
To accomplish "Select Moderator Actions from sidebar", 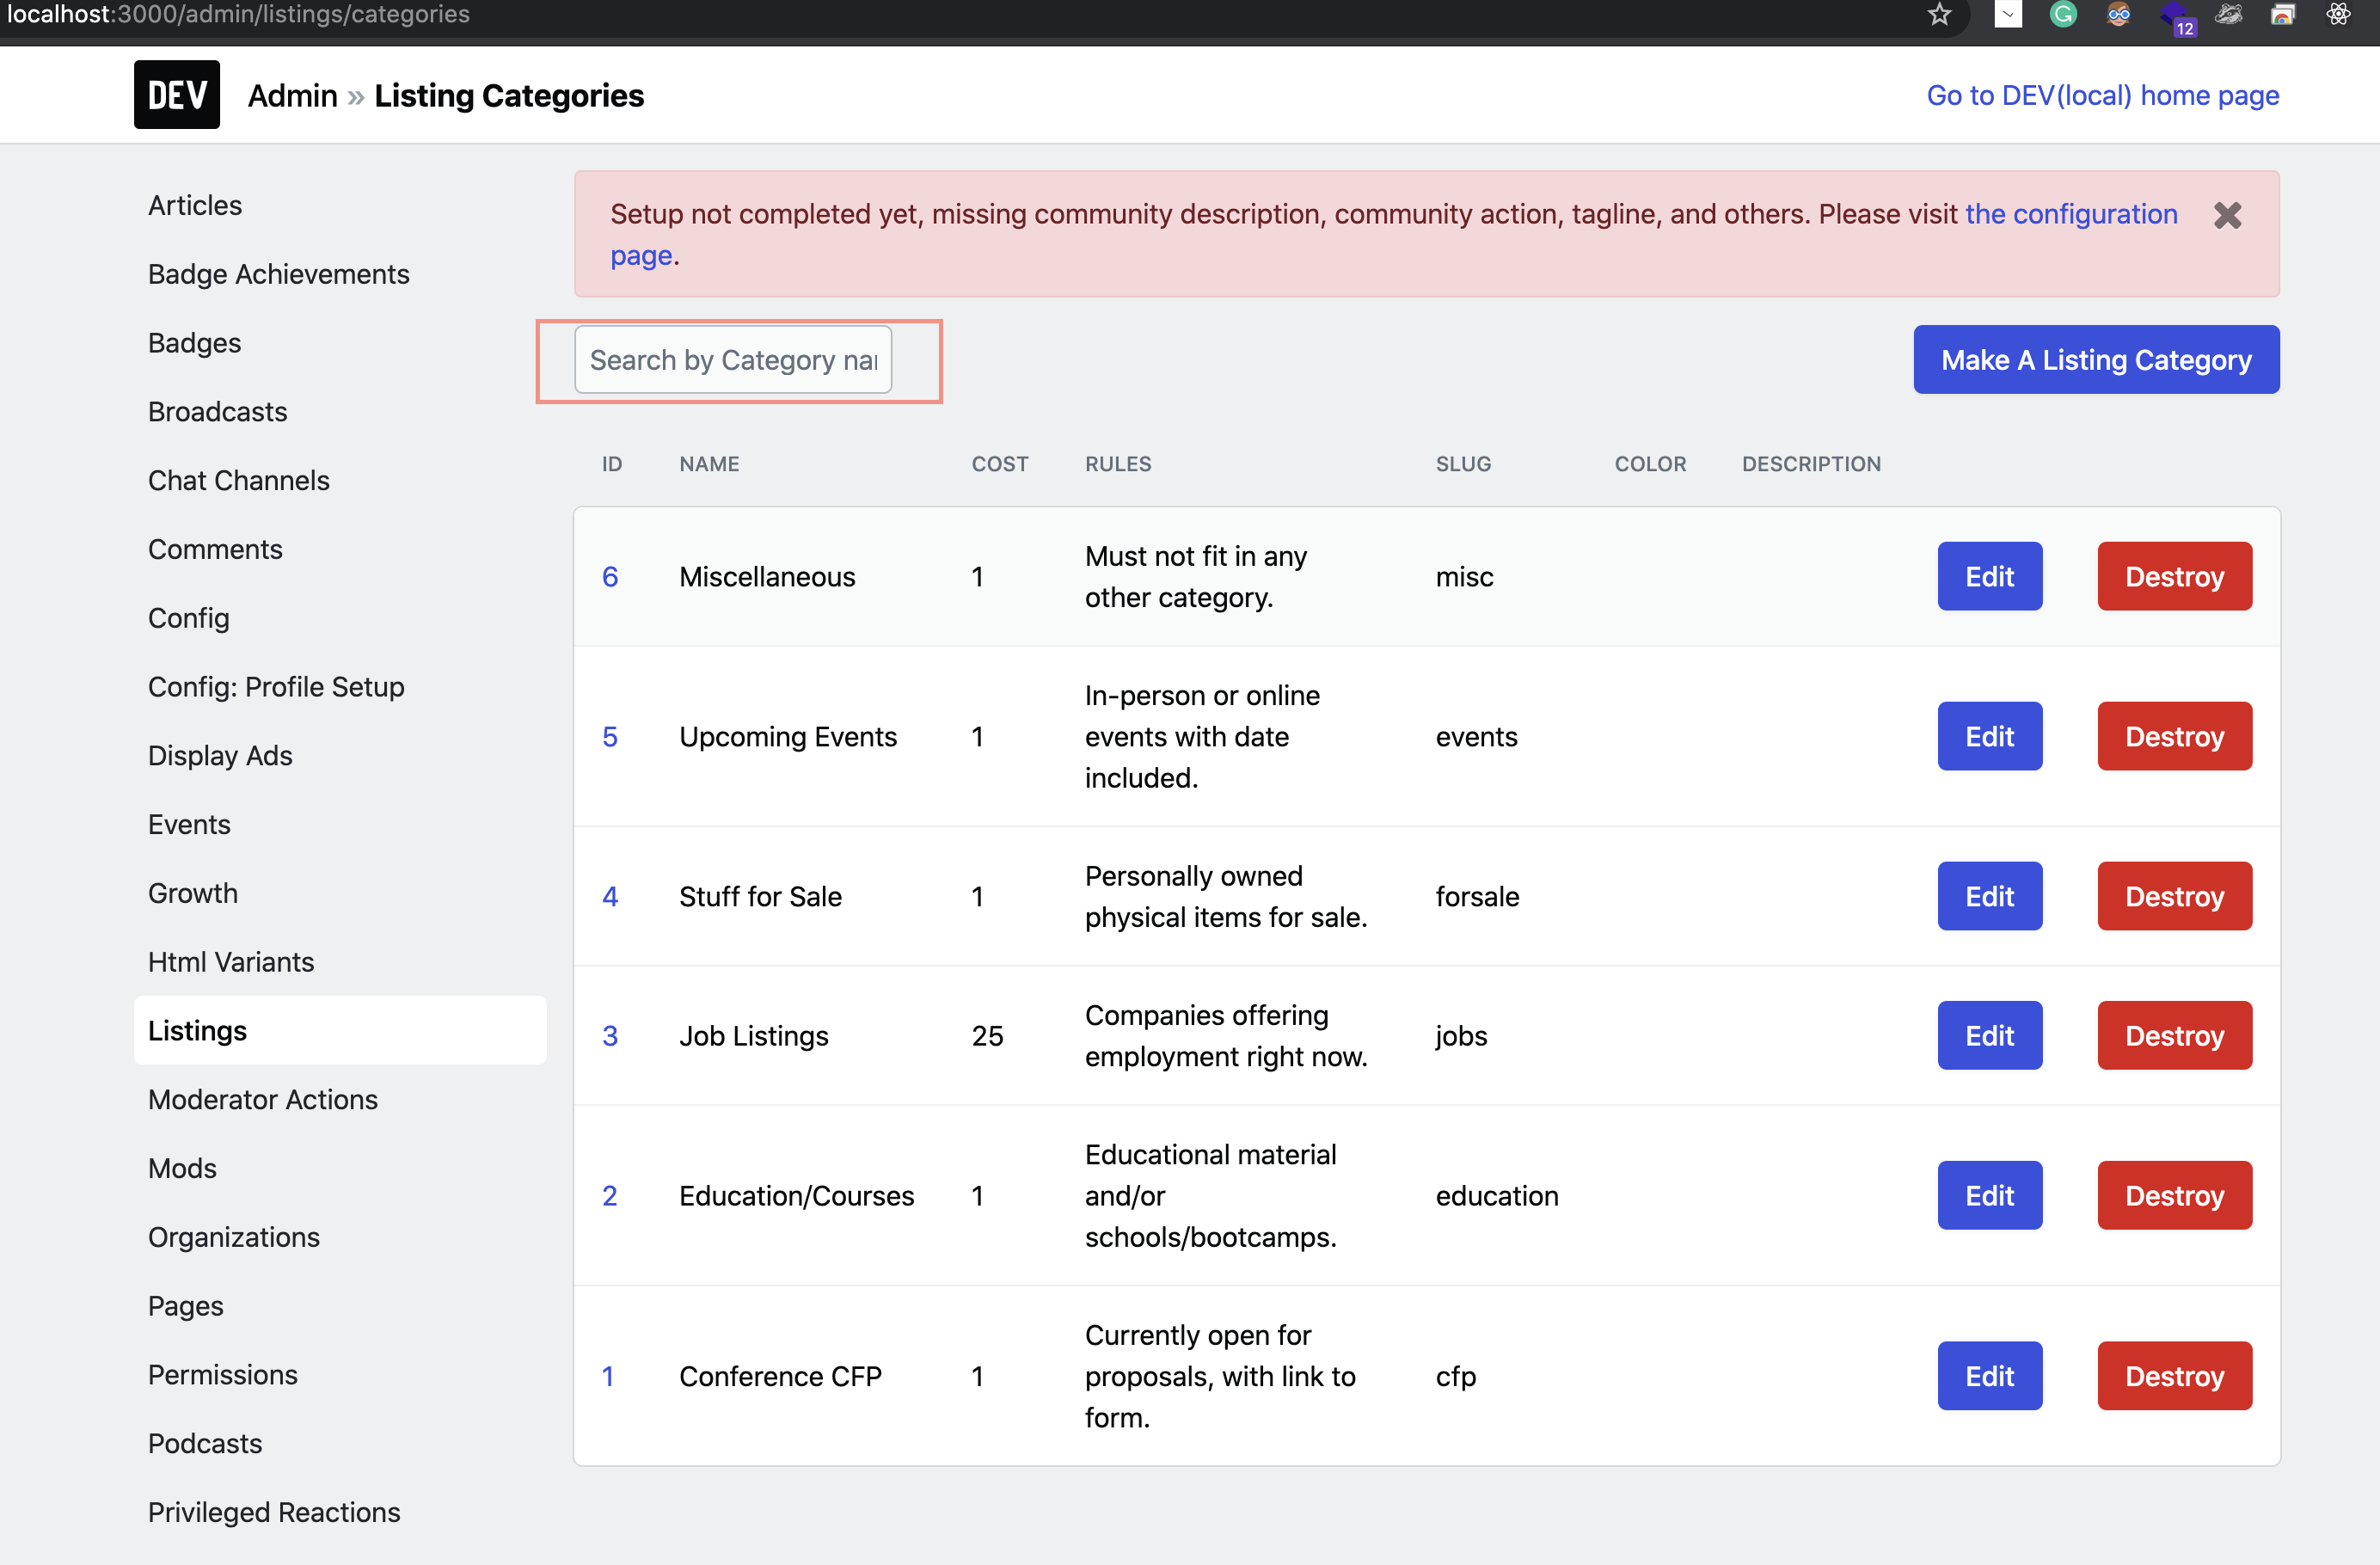I will (x=262, y=1099).
